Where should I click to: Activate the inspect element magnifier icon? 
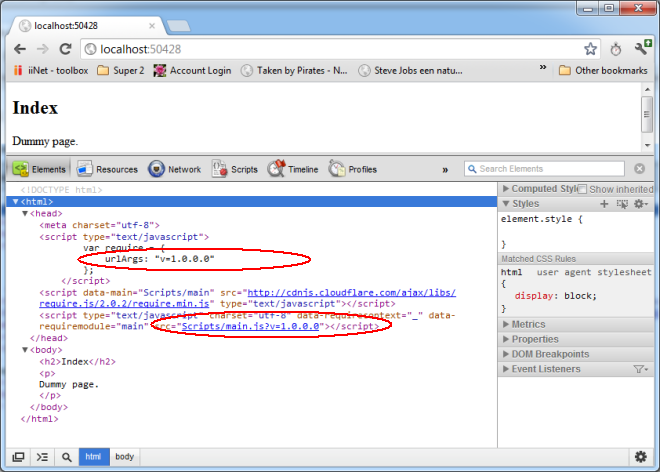pos(67,457)
